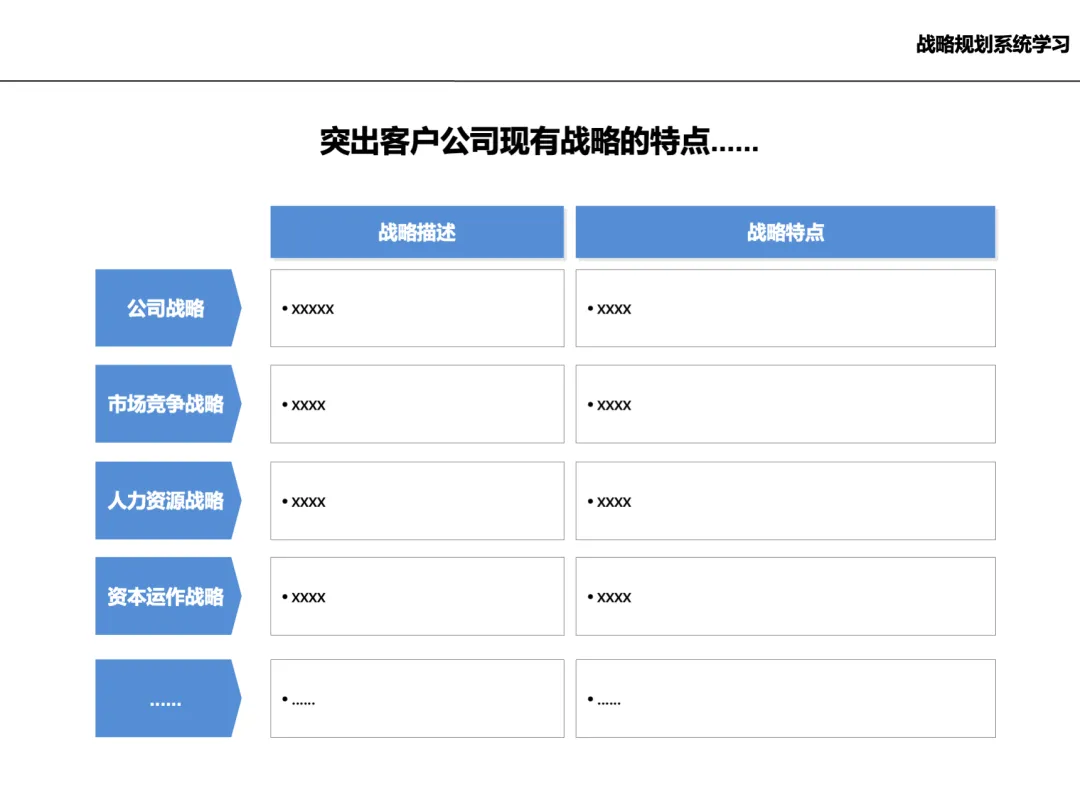The image size is (1080, 810).
Task: Select the 战略描述 cell in the last row
Action: pos(417,698)
